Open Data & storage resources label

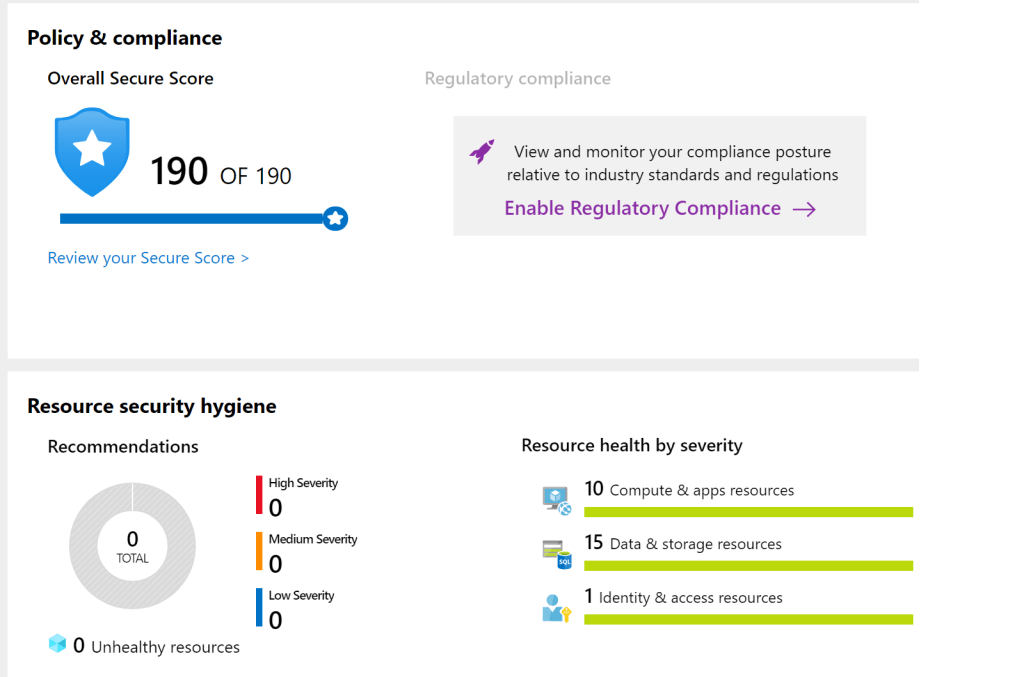click(695, 544)
